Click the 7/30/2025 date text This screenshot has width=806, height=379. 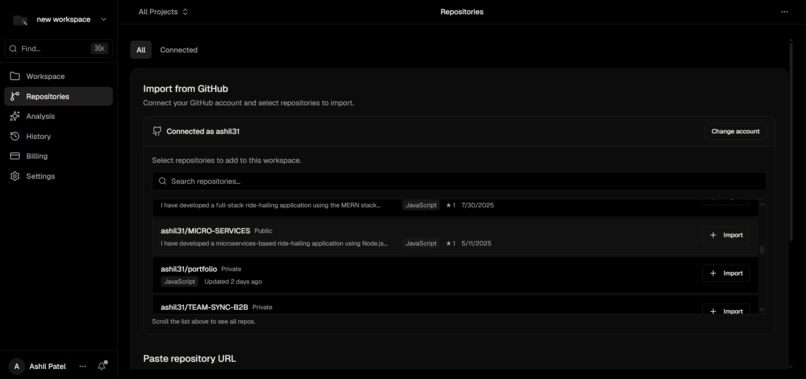click(478, 205)
